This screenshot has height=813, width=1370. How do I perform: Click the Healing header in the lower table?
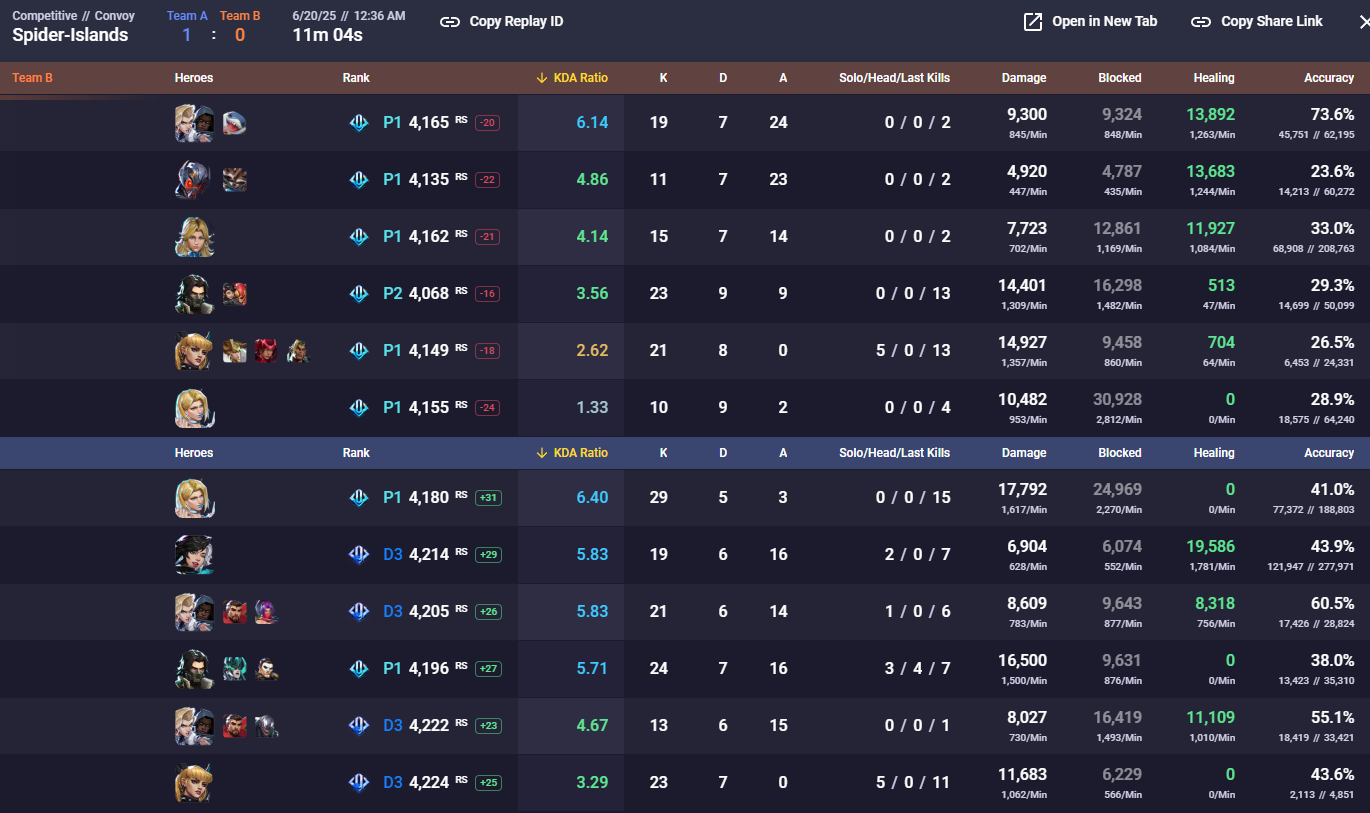click(1214, 453)
